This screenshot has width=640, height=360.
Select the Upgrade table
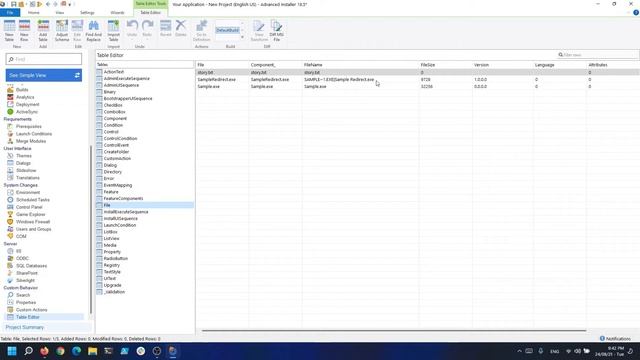click(112, 285)
